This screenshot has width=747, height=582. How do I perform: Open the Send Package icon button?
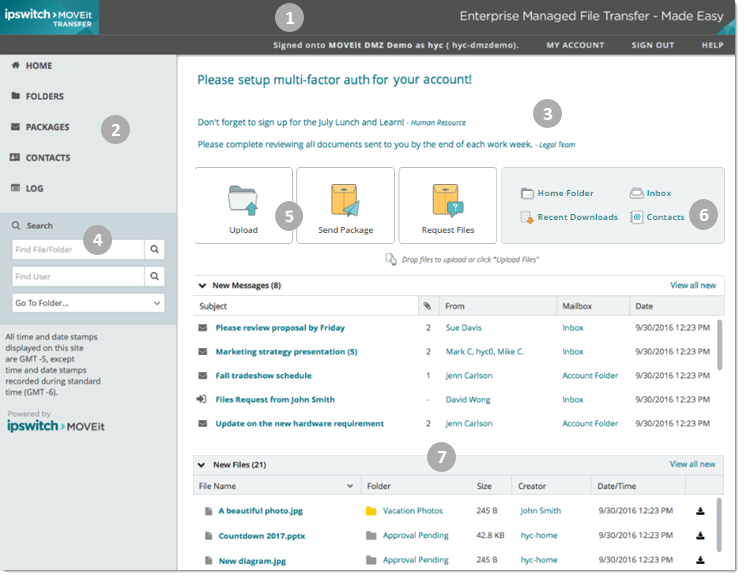[345, 204]
